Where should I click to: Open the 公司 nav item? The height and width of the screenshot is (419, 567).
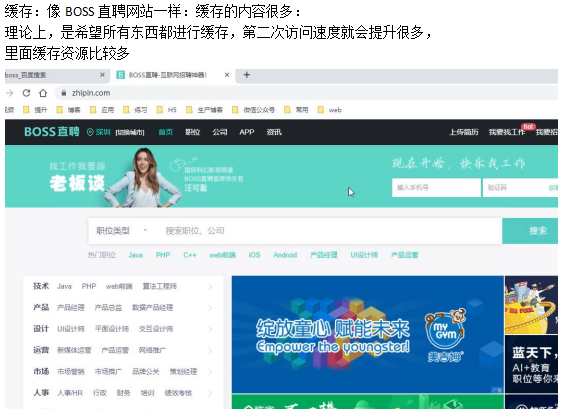pyautogui.click(x=220, y=132)
